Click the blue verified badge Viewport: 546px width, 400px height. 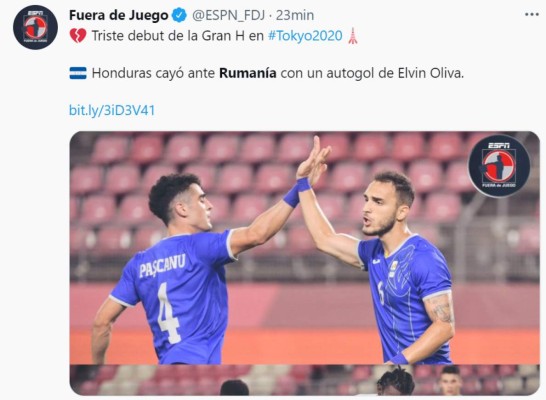[x=180, y=15]
